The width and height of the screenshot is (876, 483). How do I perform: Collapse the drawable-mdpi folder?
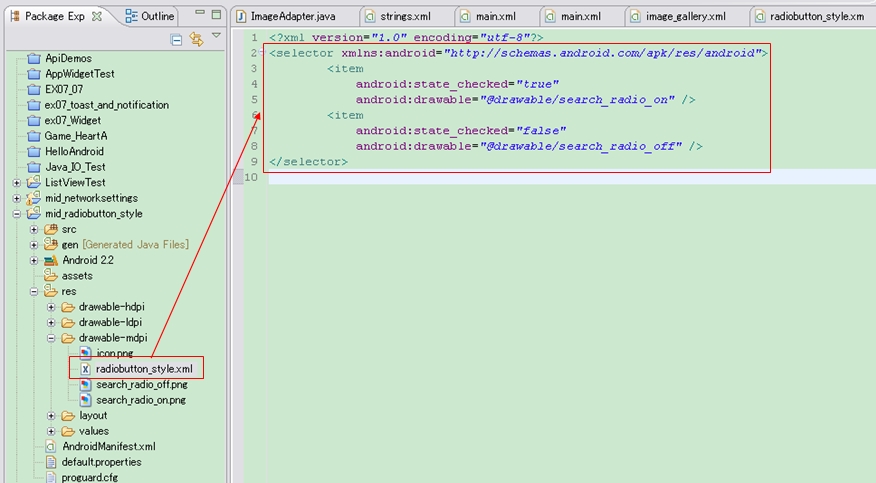click(x=51, y=338)
